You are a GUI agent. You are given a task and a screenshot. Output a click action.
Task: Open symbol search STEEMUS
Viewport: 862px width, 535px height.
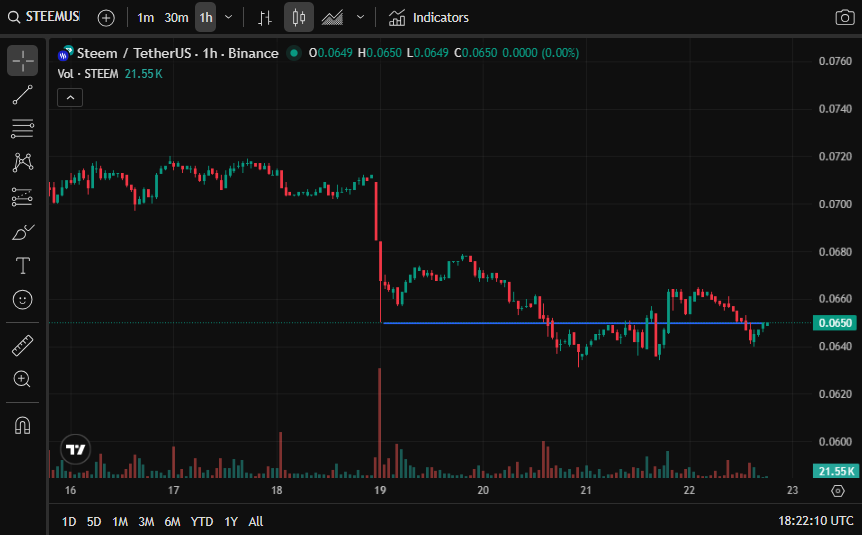(x=44, y=17)
